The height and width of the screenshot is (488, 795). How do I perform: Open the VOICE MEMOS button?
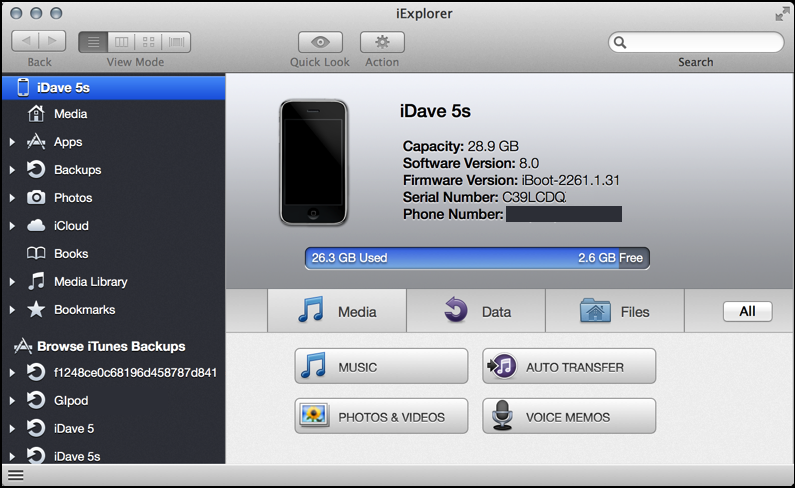569,416
